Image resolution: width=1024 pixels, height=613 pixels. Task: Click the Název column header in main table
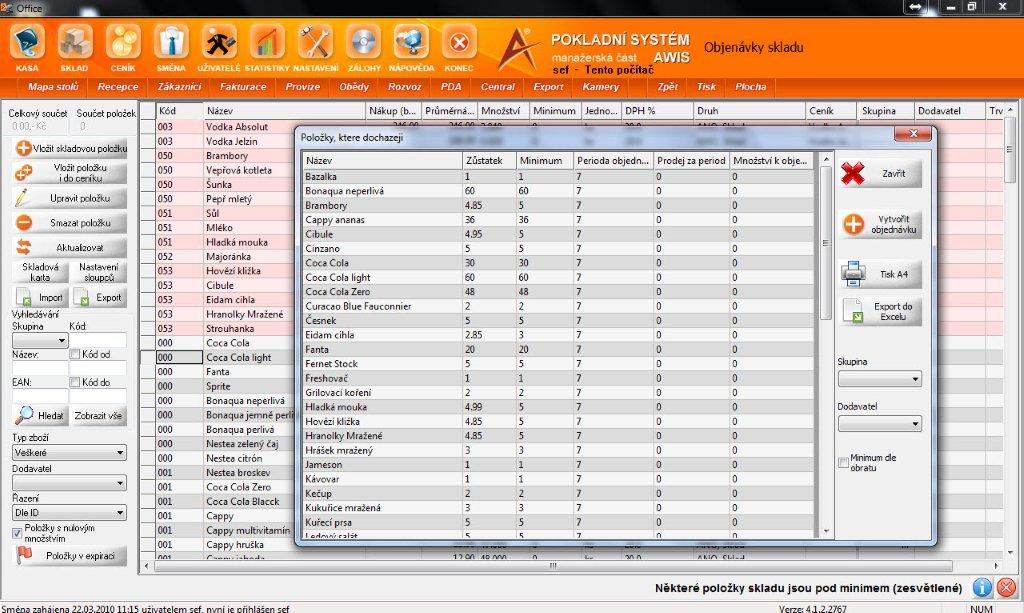pos(284,111)
